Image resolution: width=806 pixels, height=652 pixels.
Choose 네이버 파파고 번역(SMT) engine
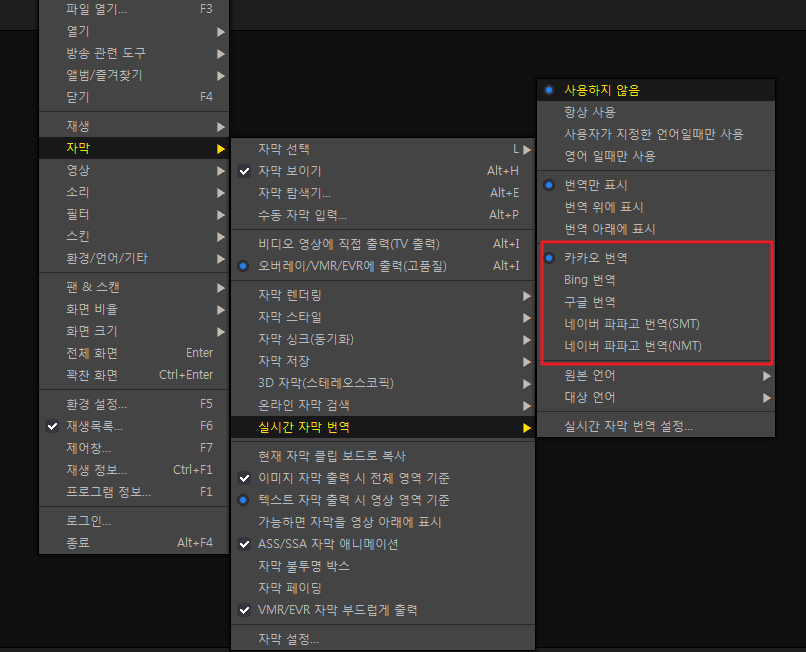pyautogui.click(x=656, y=324)
